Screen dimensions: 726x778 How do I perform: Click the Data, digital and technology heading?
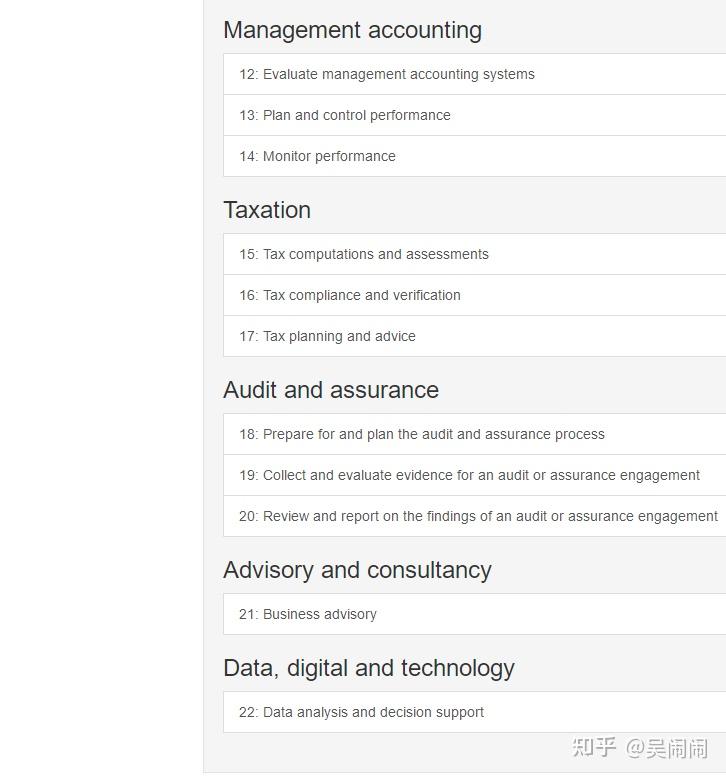pos(369,668)
